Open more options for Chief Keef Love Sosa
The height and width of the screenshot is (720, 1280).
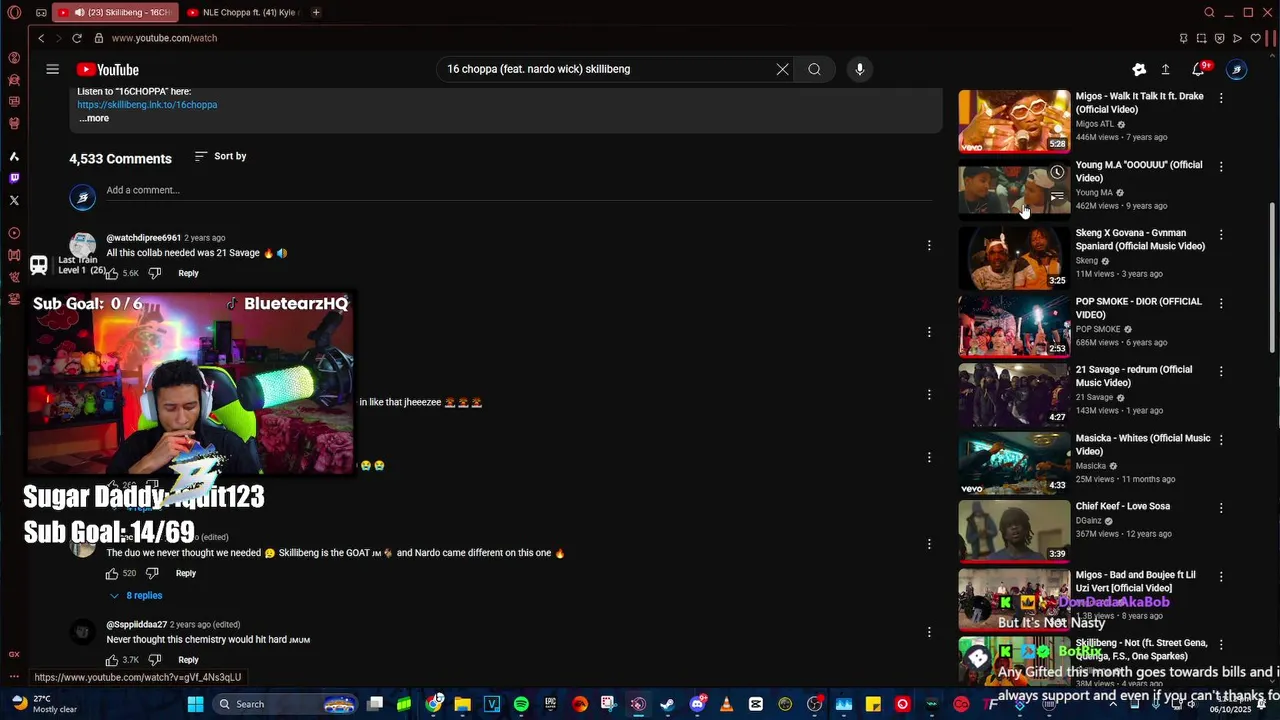coord(1220,508)
